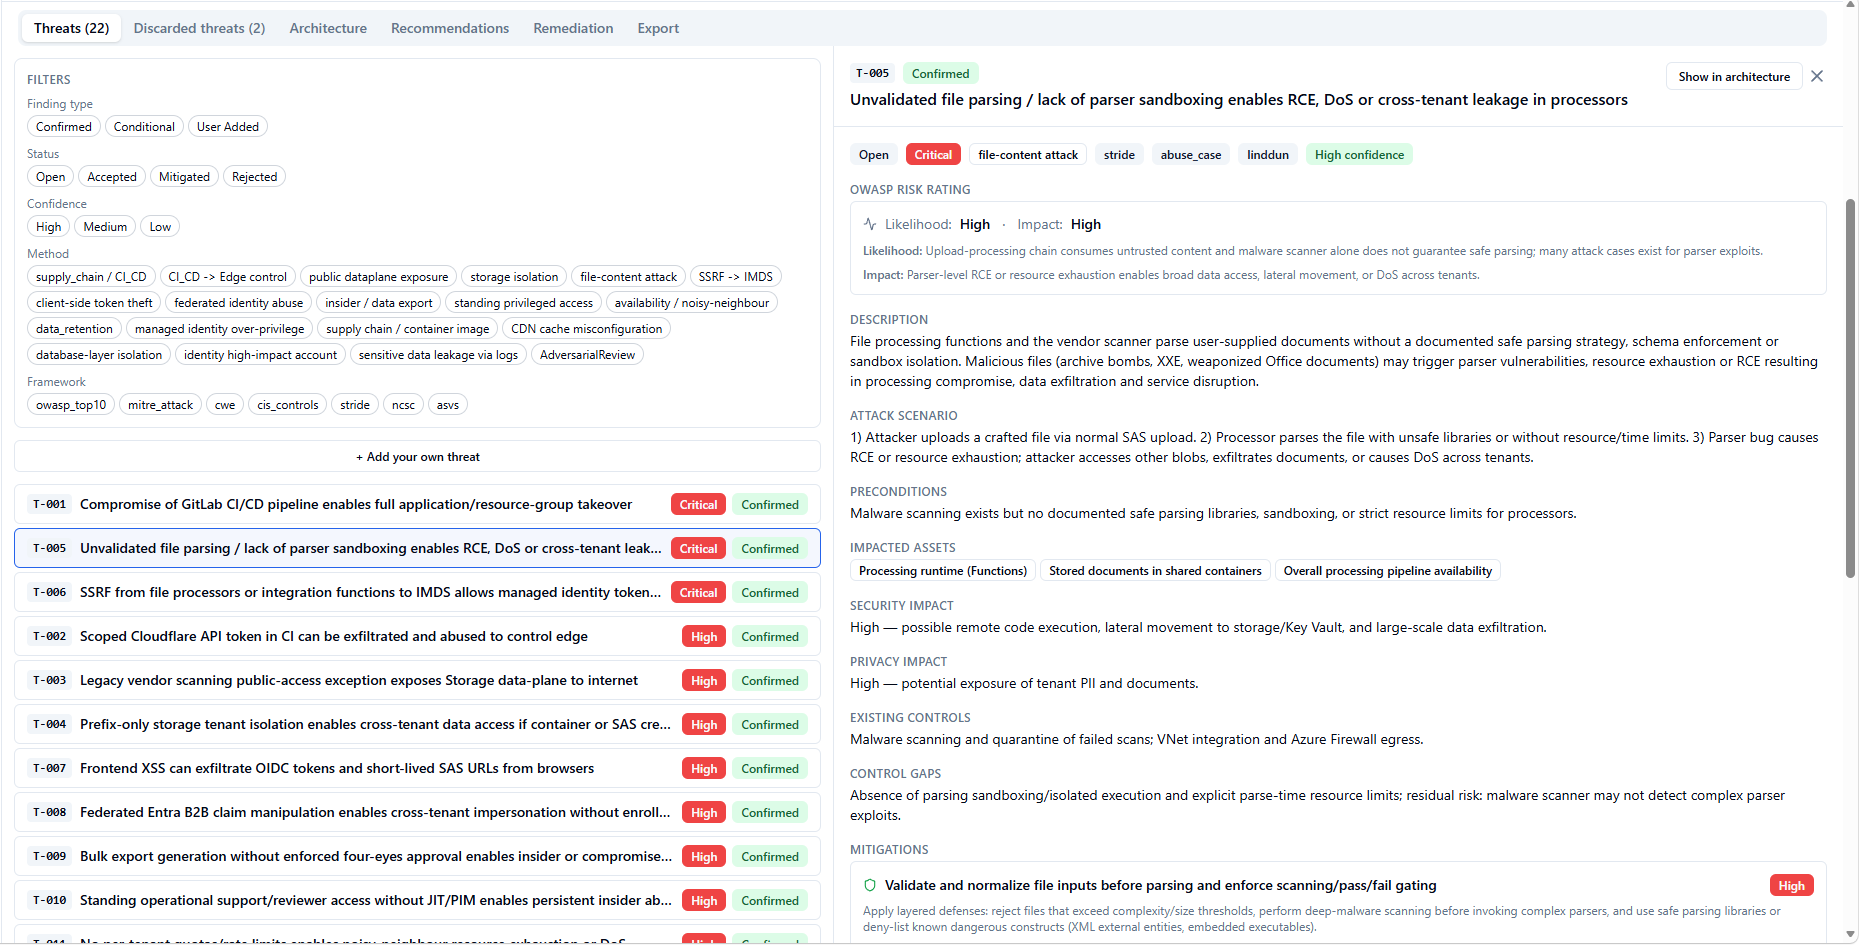Select CDN cache misconfiguration filter
1861x947 pixels.
tap(587, 329)
